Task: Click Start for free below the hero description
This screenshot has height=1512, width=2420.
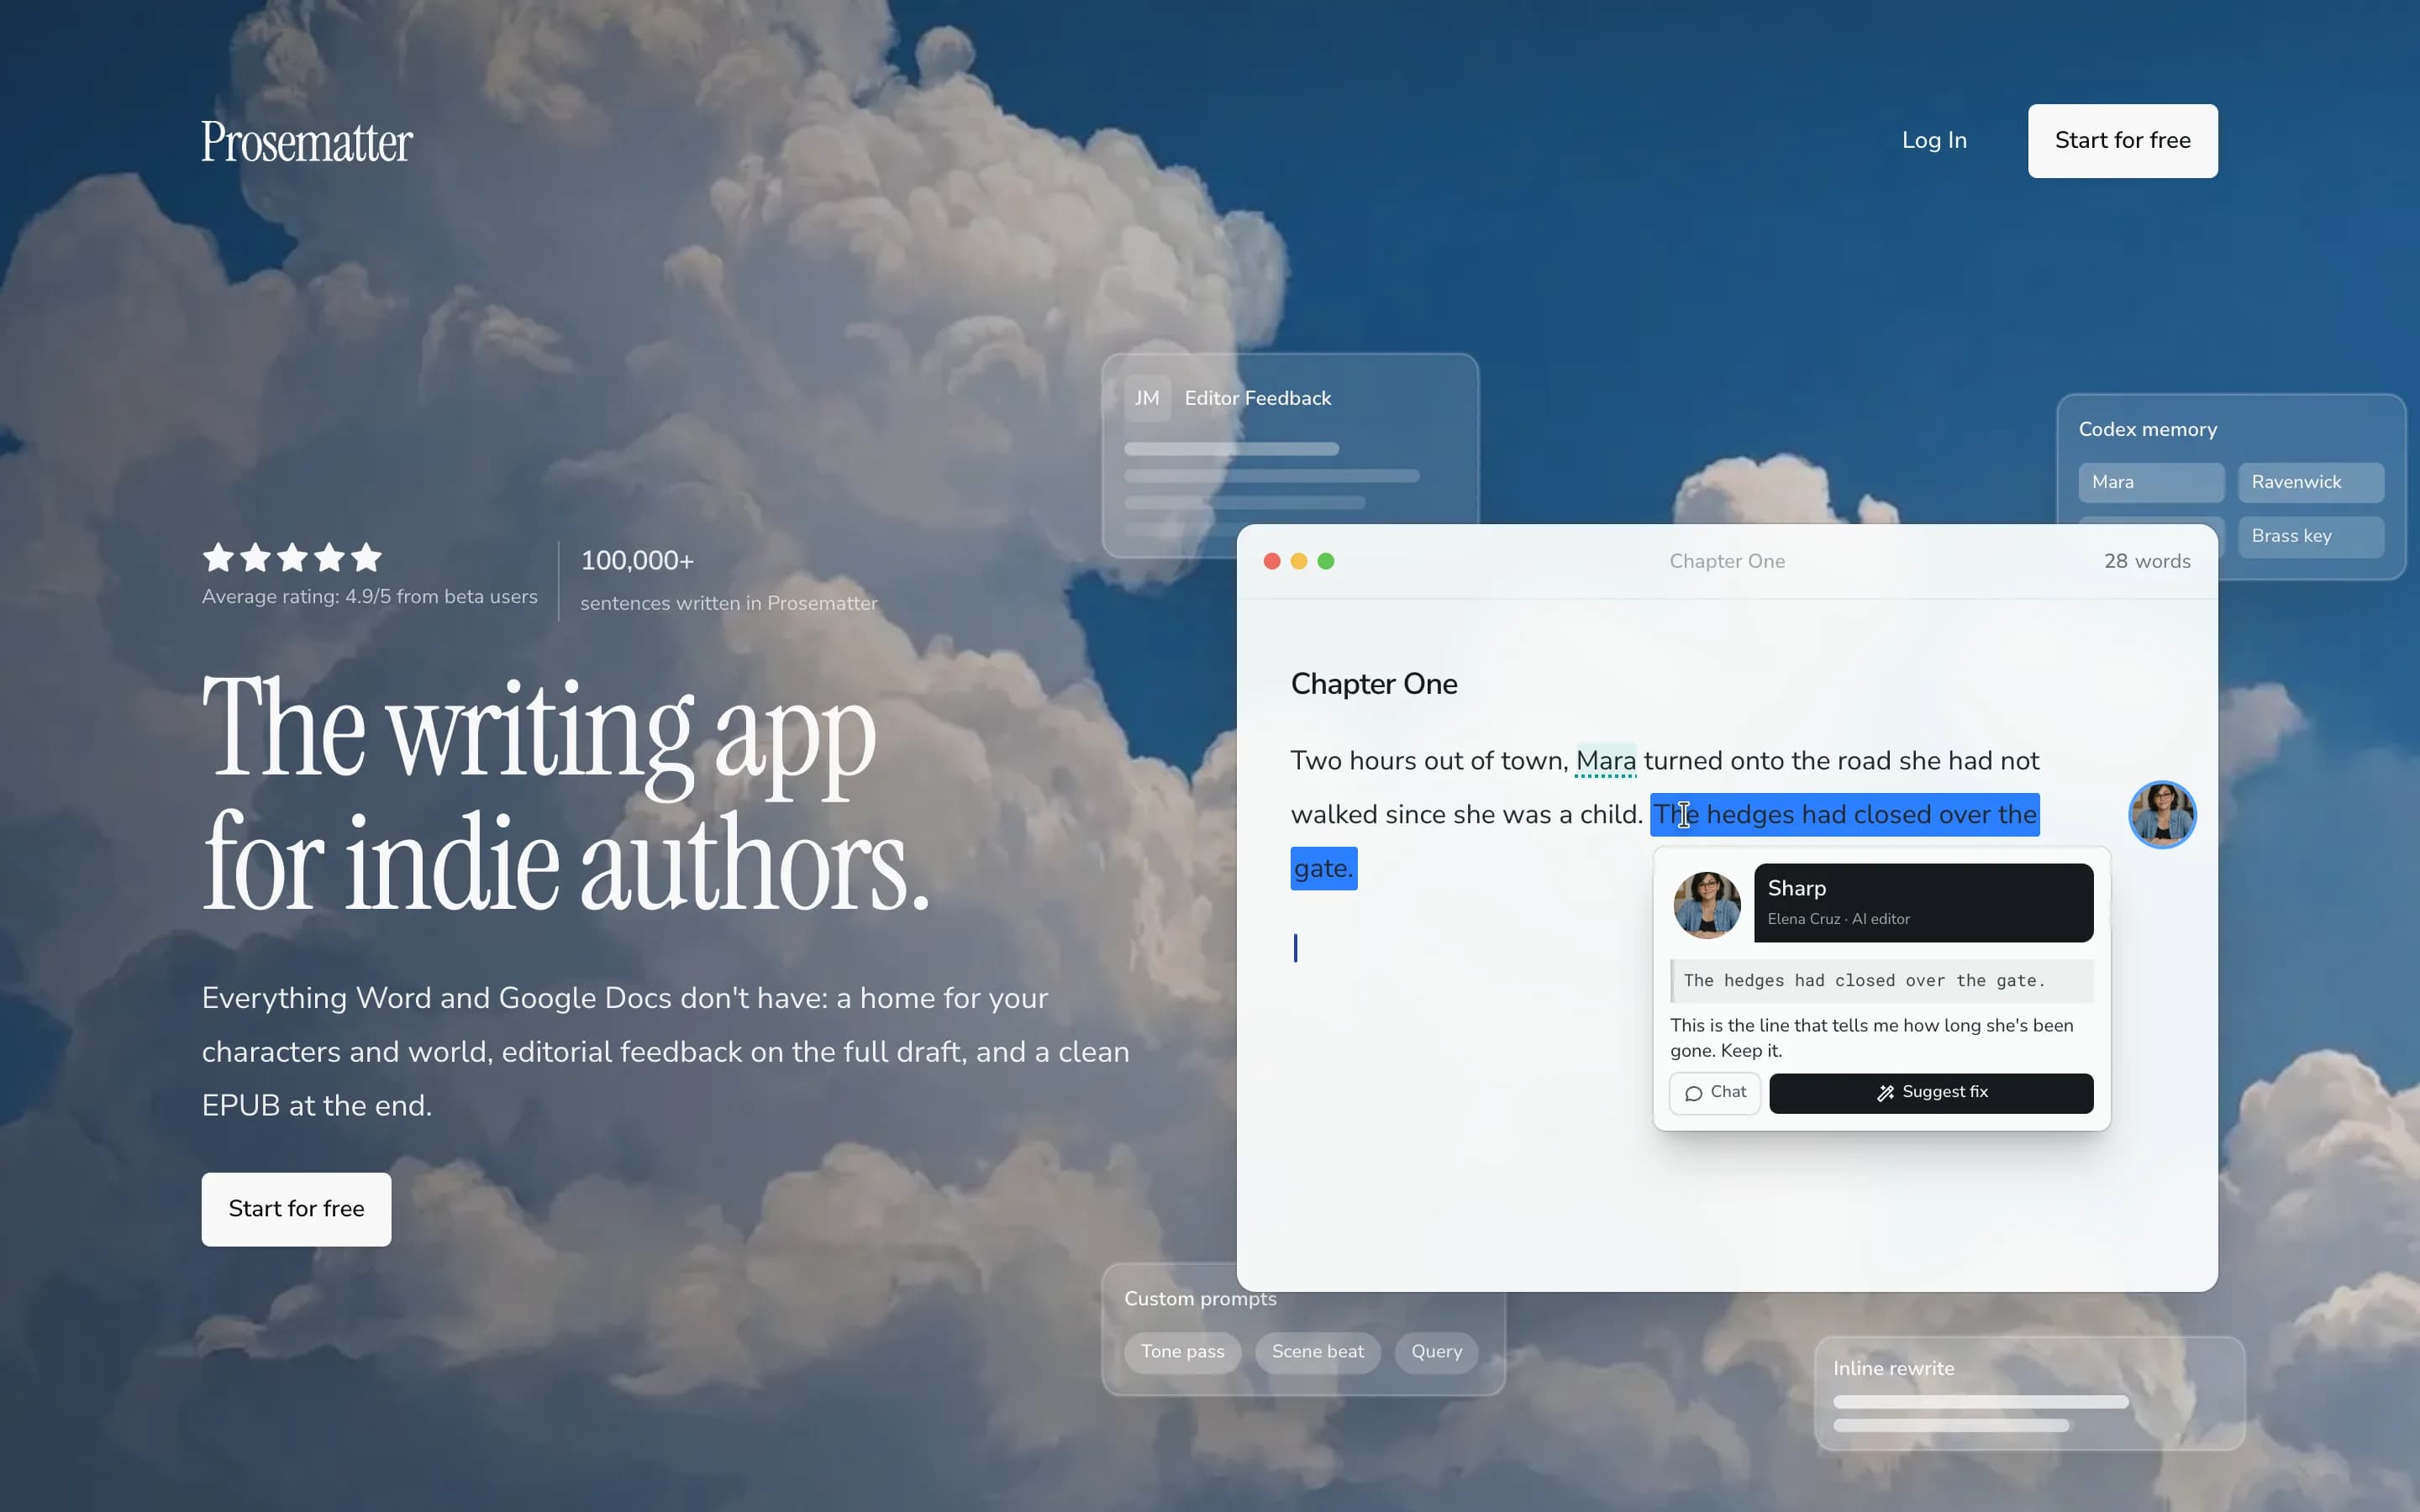Action: pos(296,1209)
